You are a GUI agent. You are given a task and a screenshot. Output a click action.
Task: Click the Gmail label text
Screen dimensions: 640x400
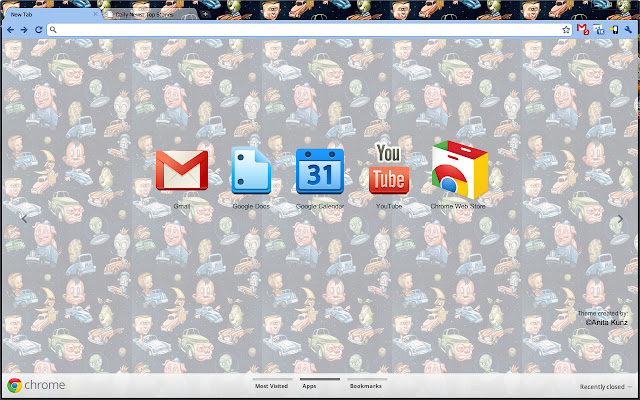click(x=182, y=207)
